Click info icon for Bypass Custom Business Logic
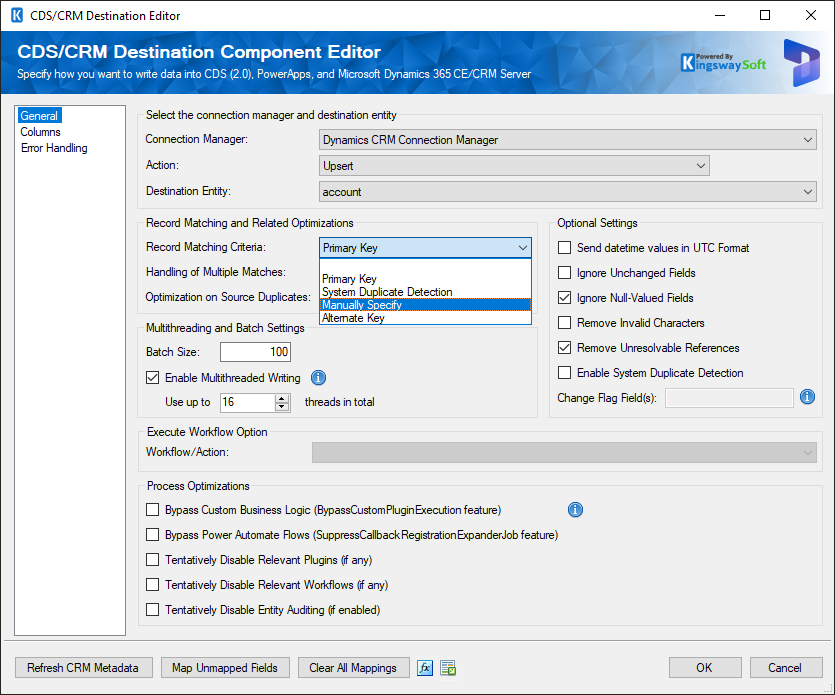This screenshot has height=695, width=835. click(575, 510)
